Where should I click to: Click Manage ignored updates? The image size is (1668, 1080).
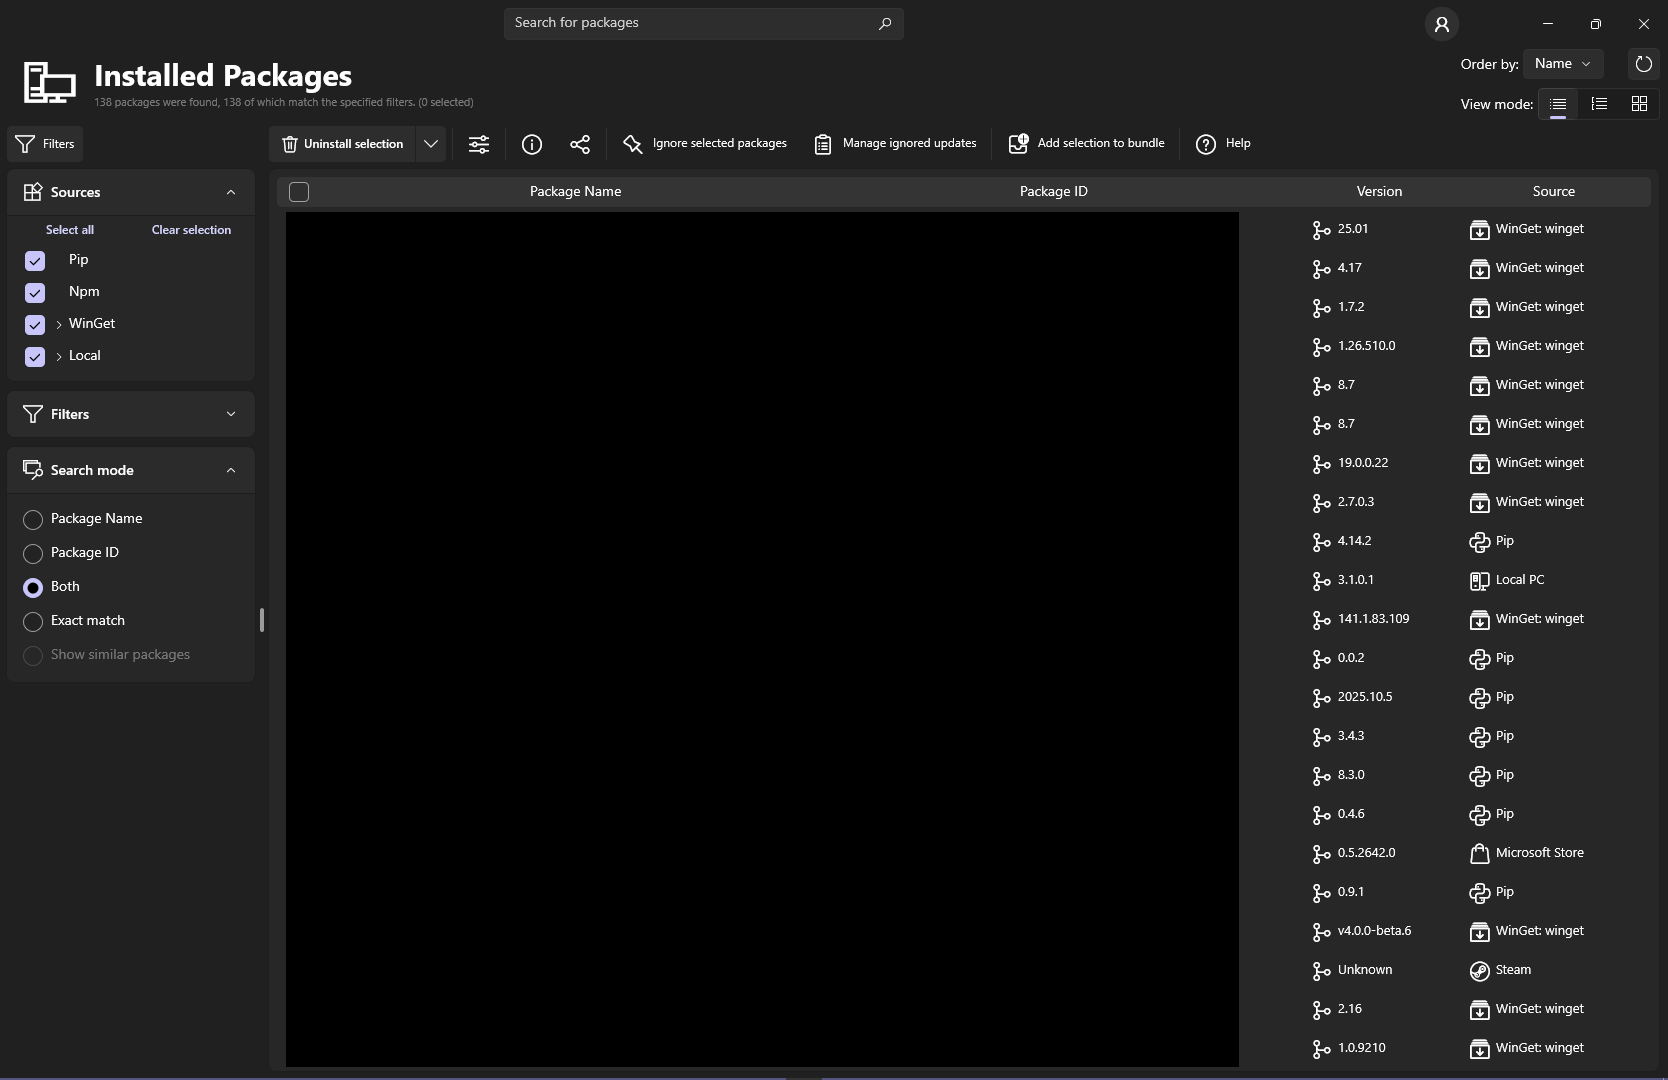(x=895, y=144)
